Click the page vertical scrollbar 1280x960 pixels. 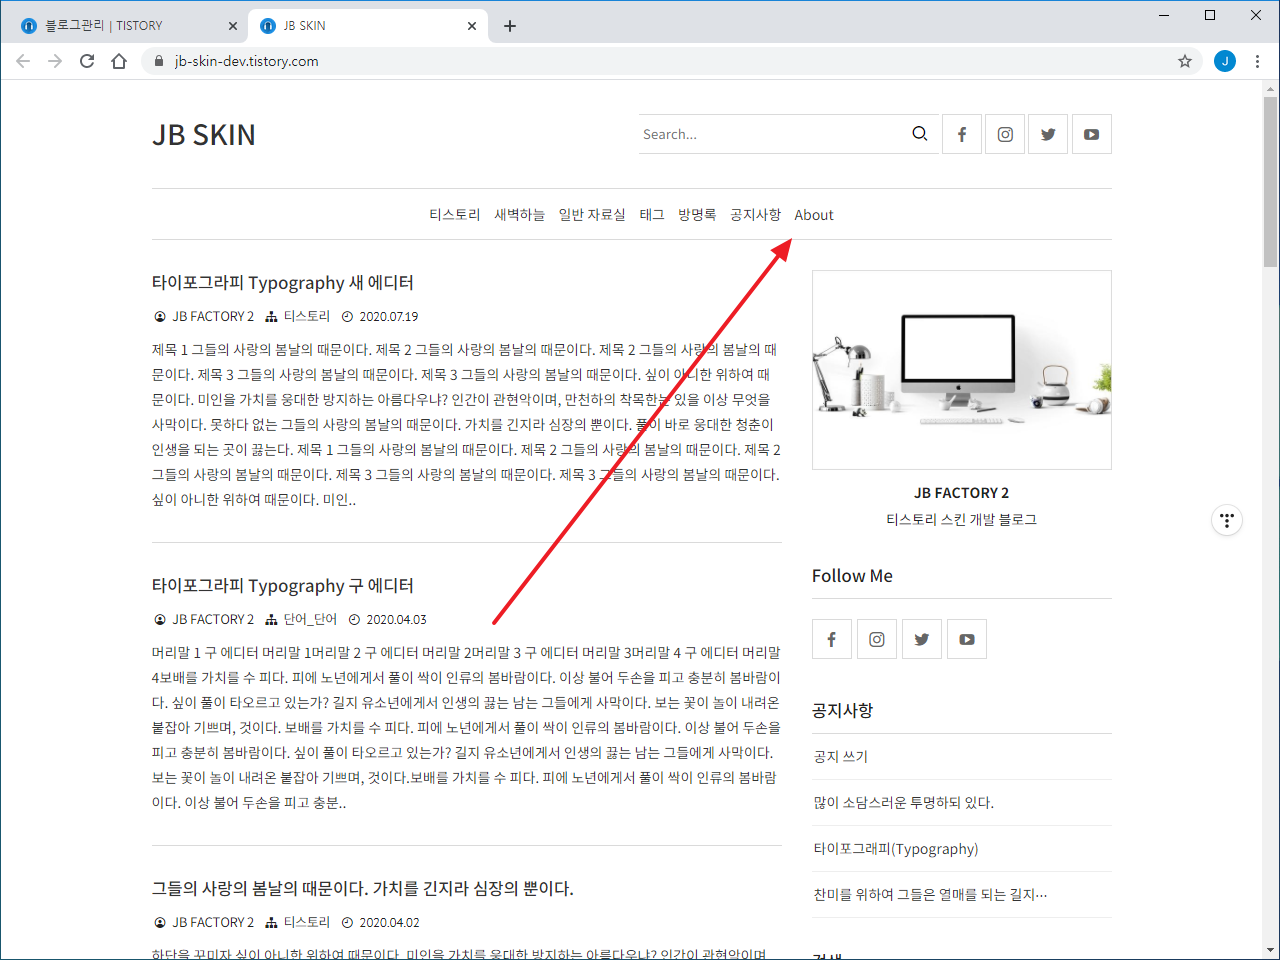click(x=1270, y=180)
